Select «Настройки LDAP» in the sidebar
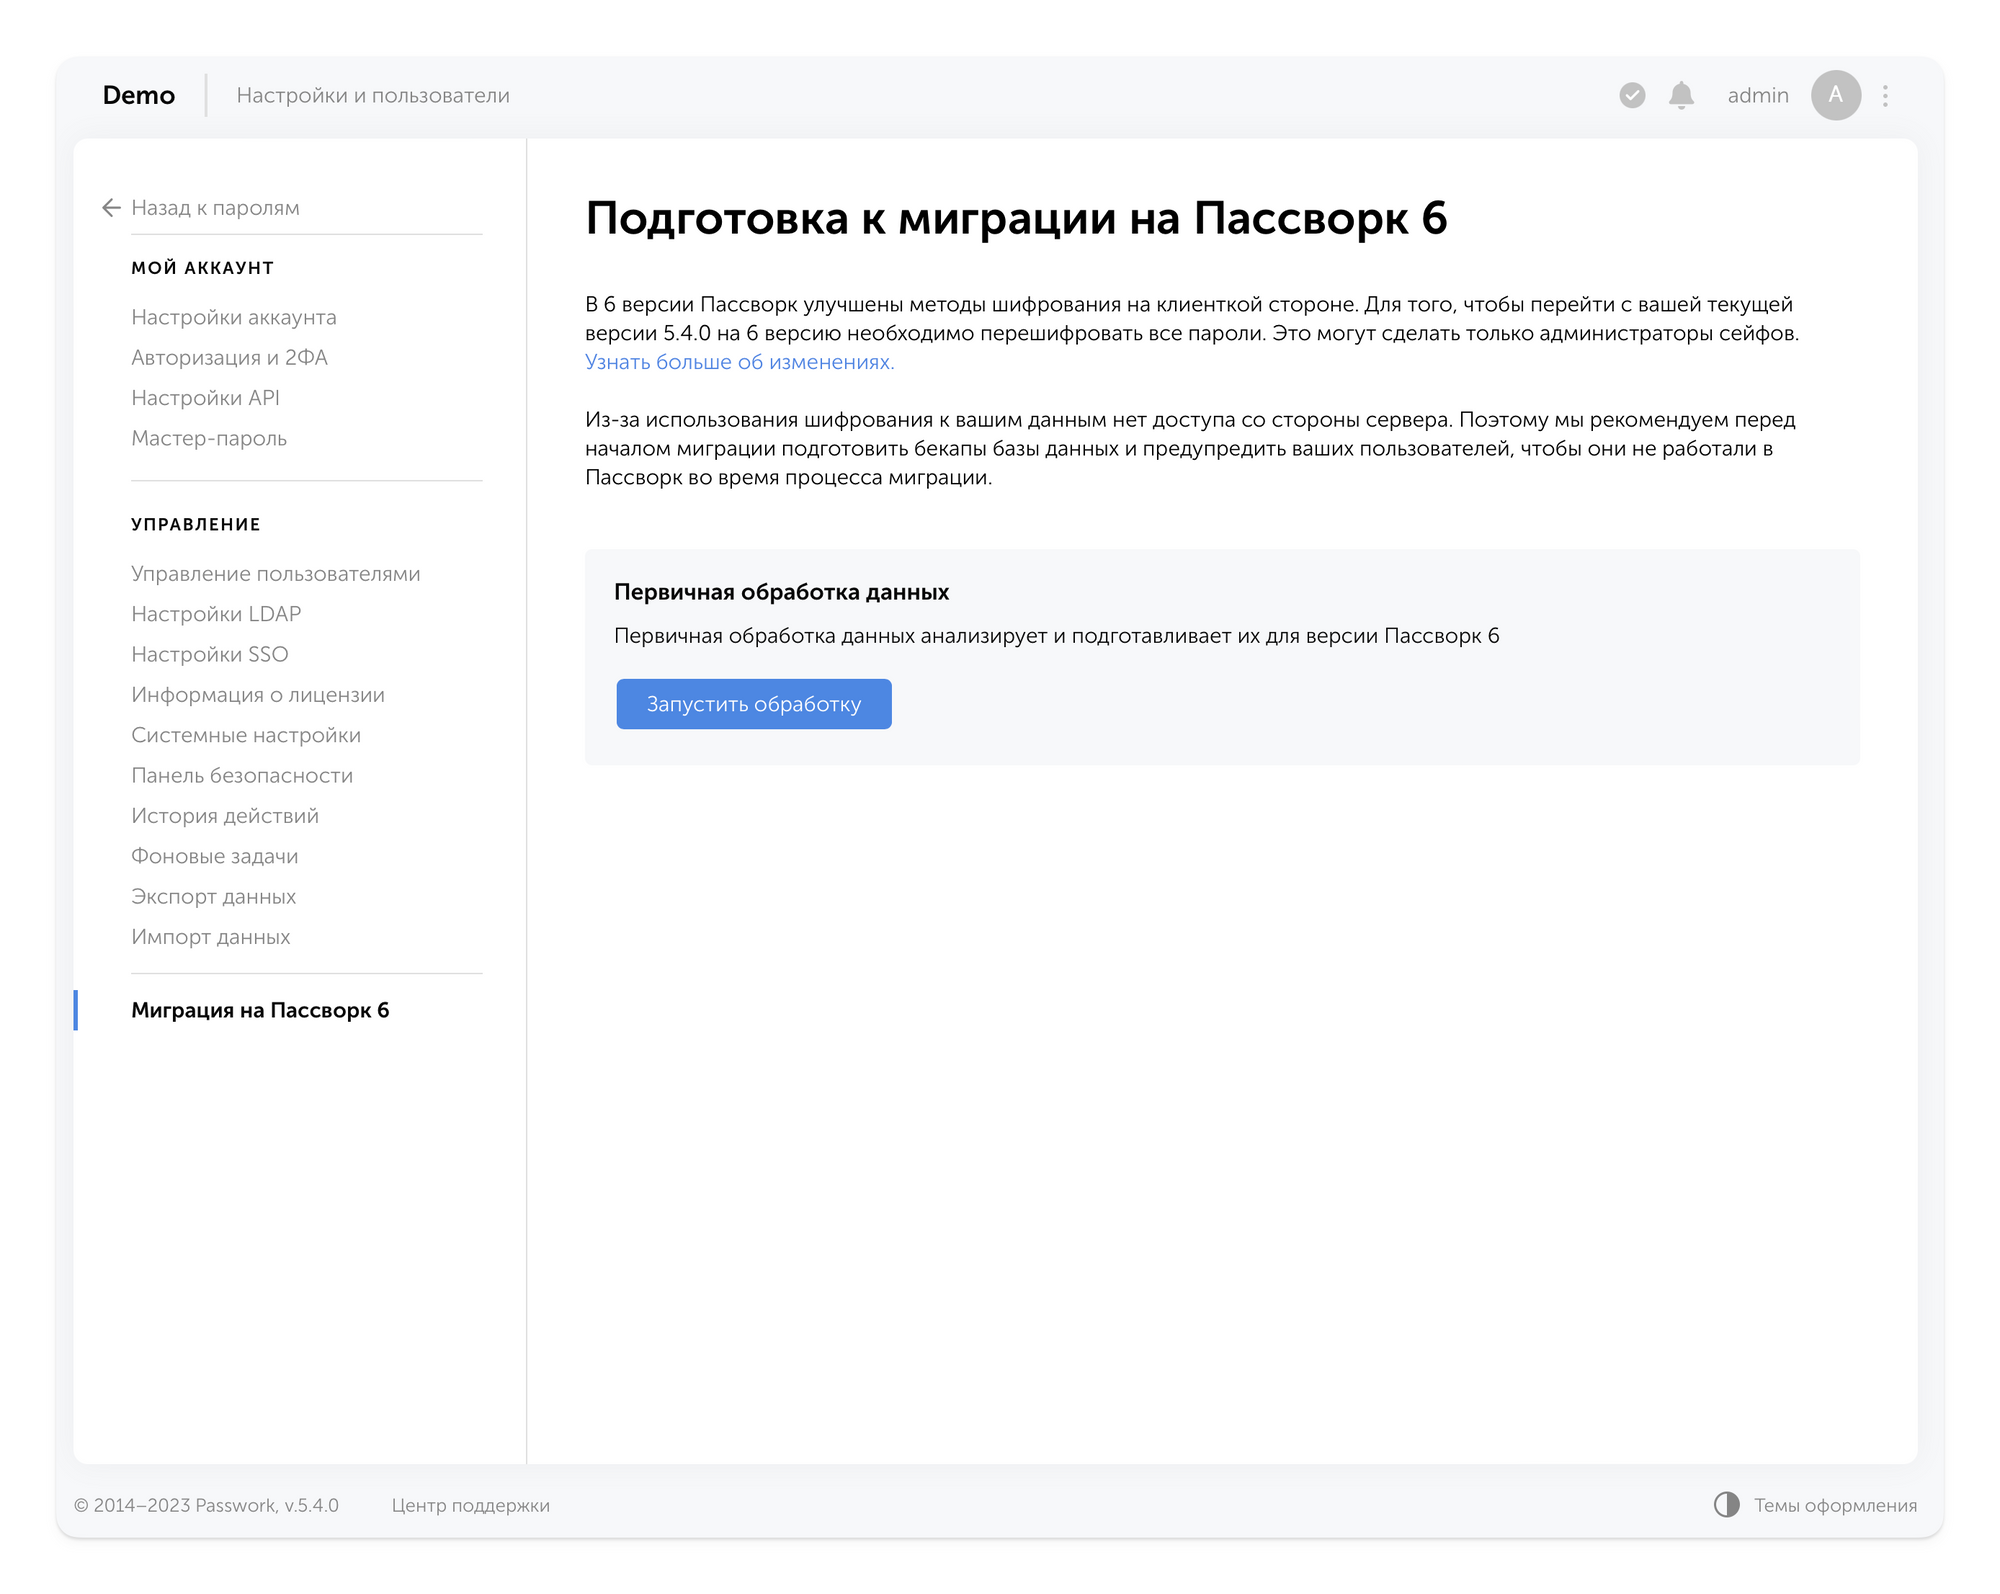 coord(216,613)
